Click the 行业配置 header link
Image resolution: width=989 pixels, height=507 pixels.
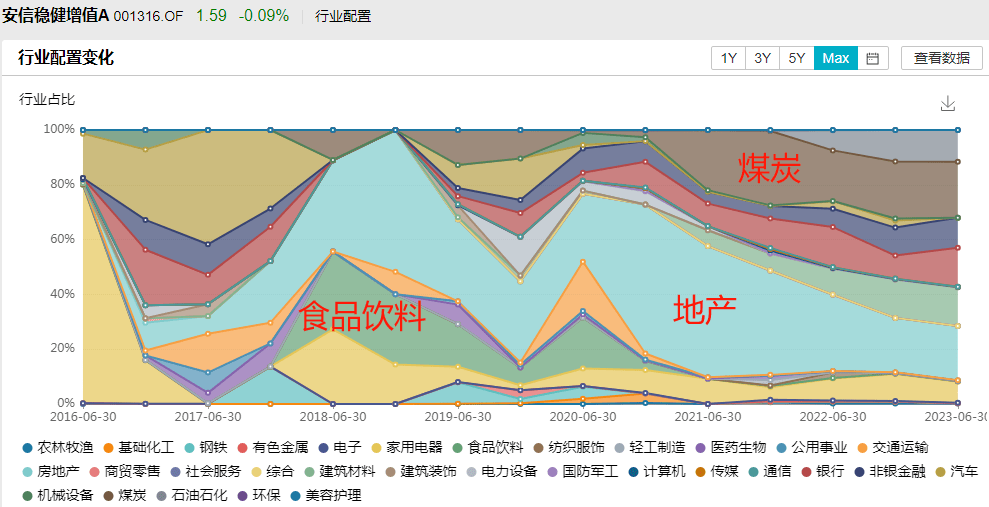342,16
